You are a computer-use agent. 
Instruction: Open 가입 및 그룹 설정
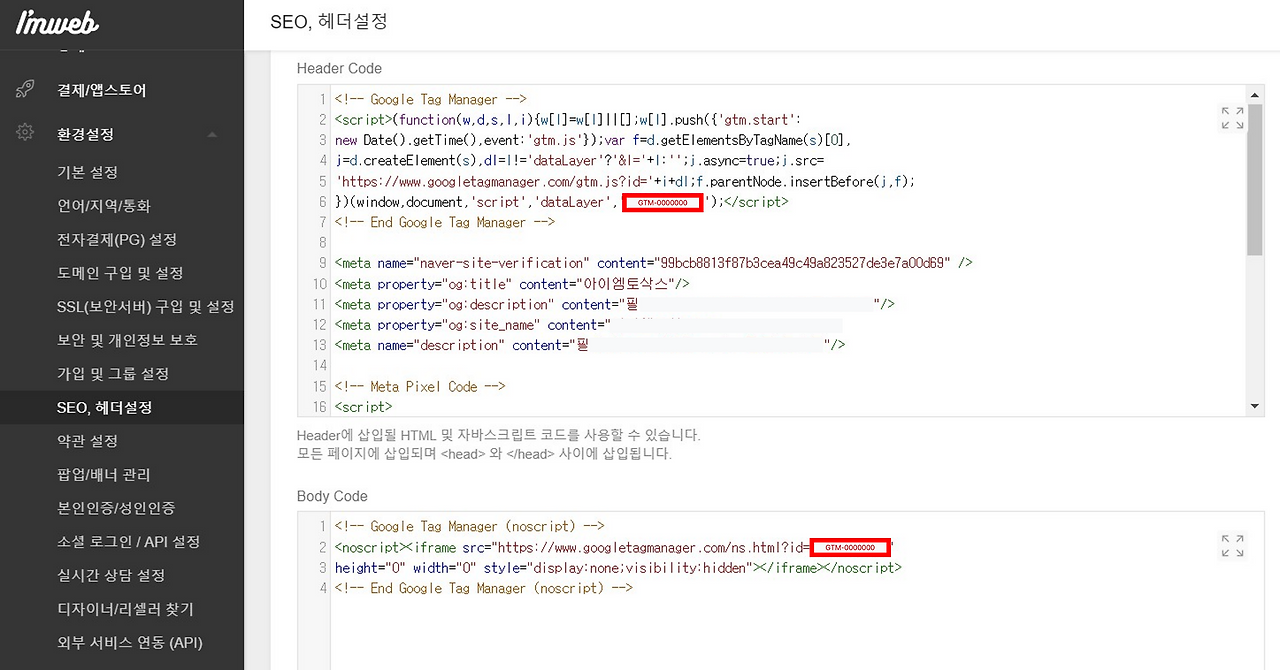click(113, 374)
